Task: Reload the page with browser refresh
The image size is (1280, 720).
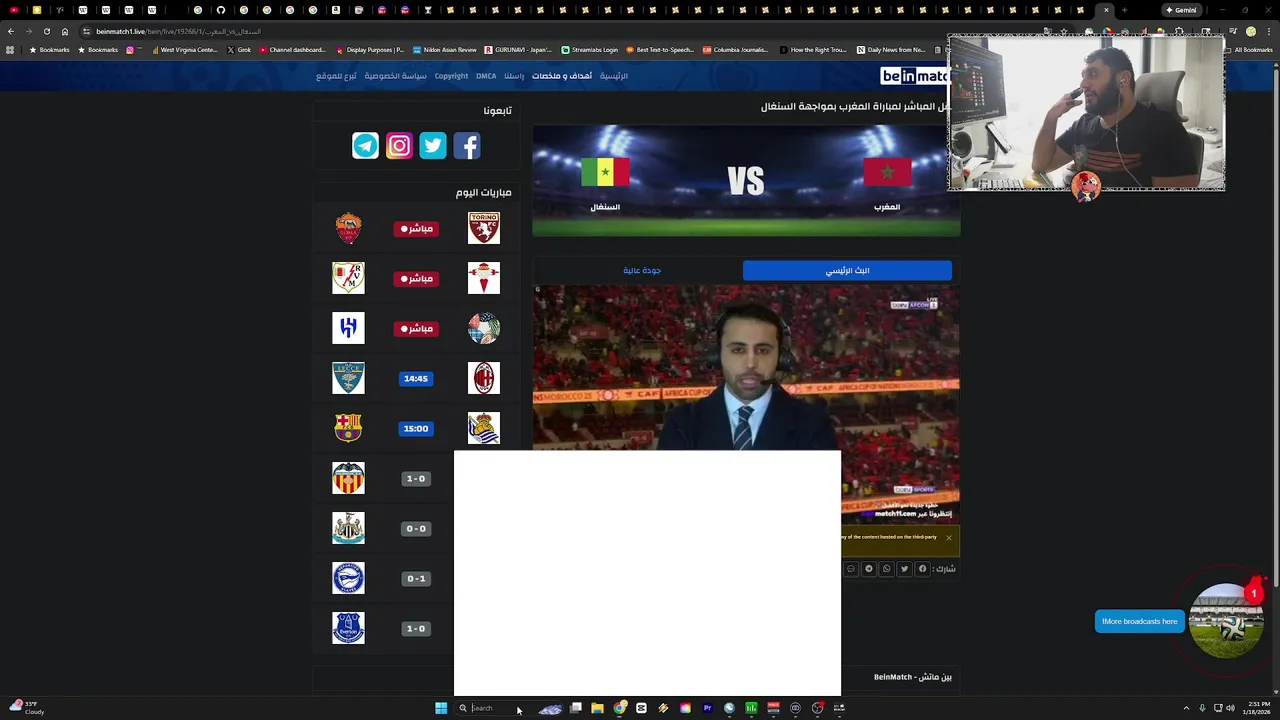Action: [x=46, y=31]
